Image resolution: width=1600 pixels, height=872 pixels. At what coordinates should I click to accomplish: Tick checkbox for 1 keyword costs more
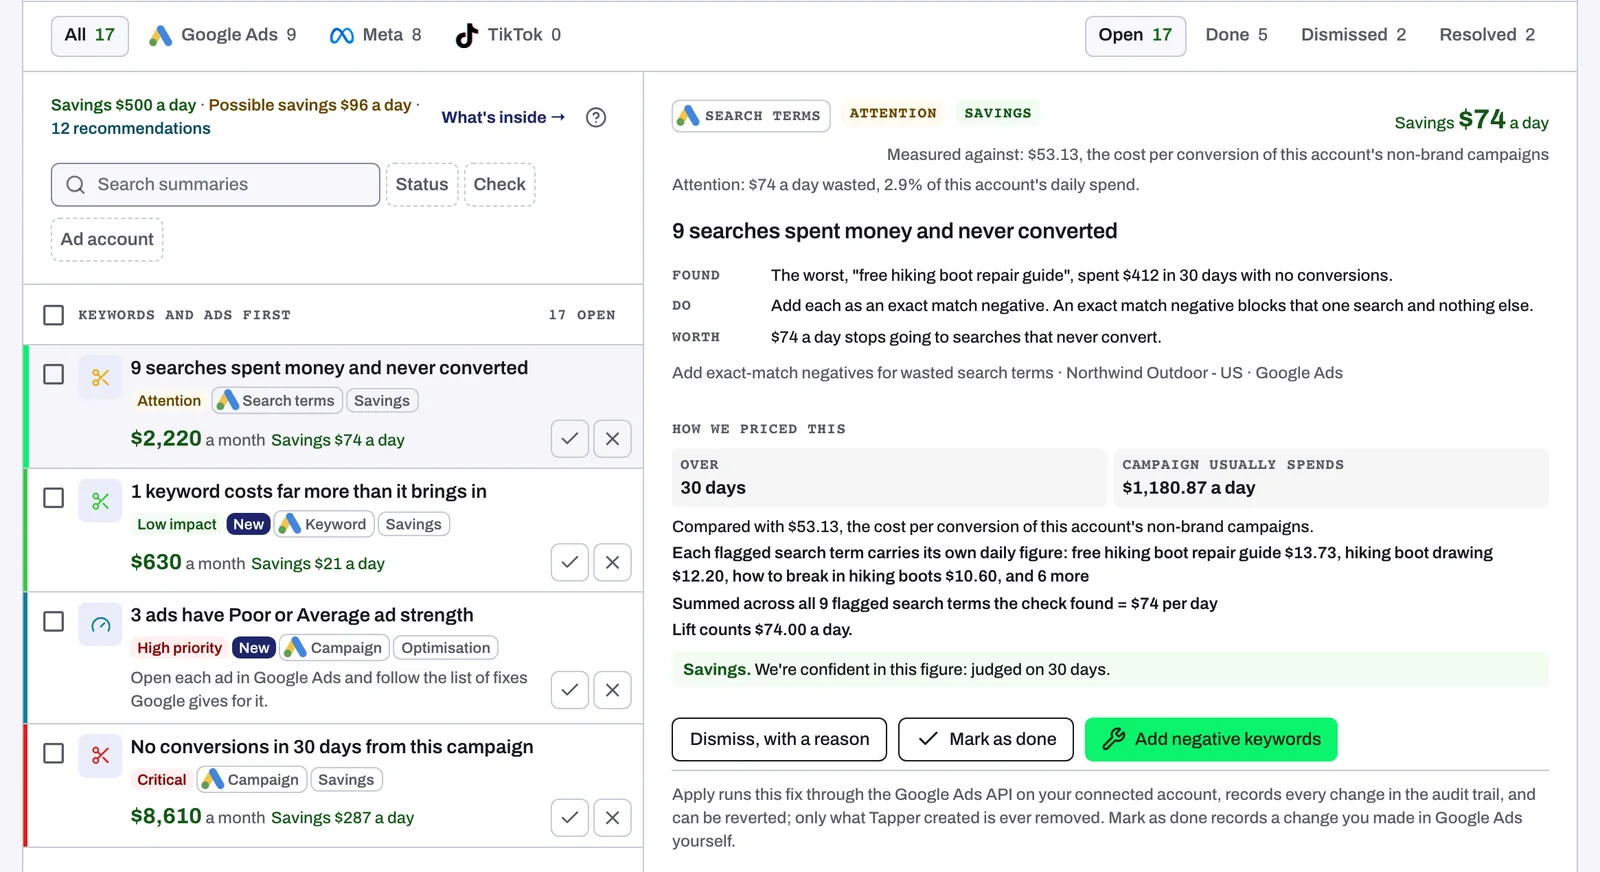point(54,498)
